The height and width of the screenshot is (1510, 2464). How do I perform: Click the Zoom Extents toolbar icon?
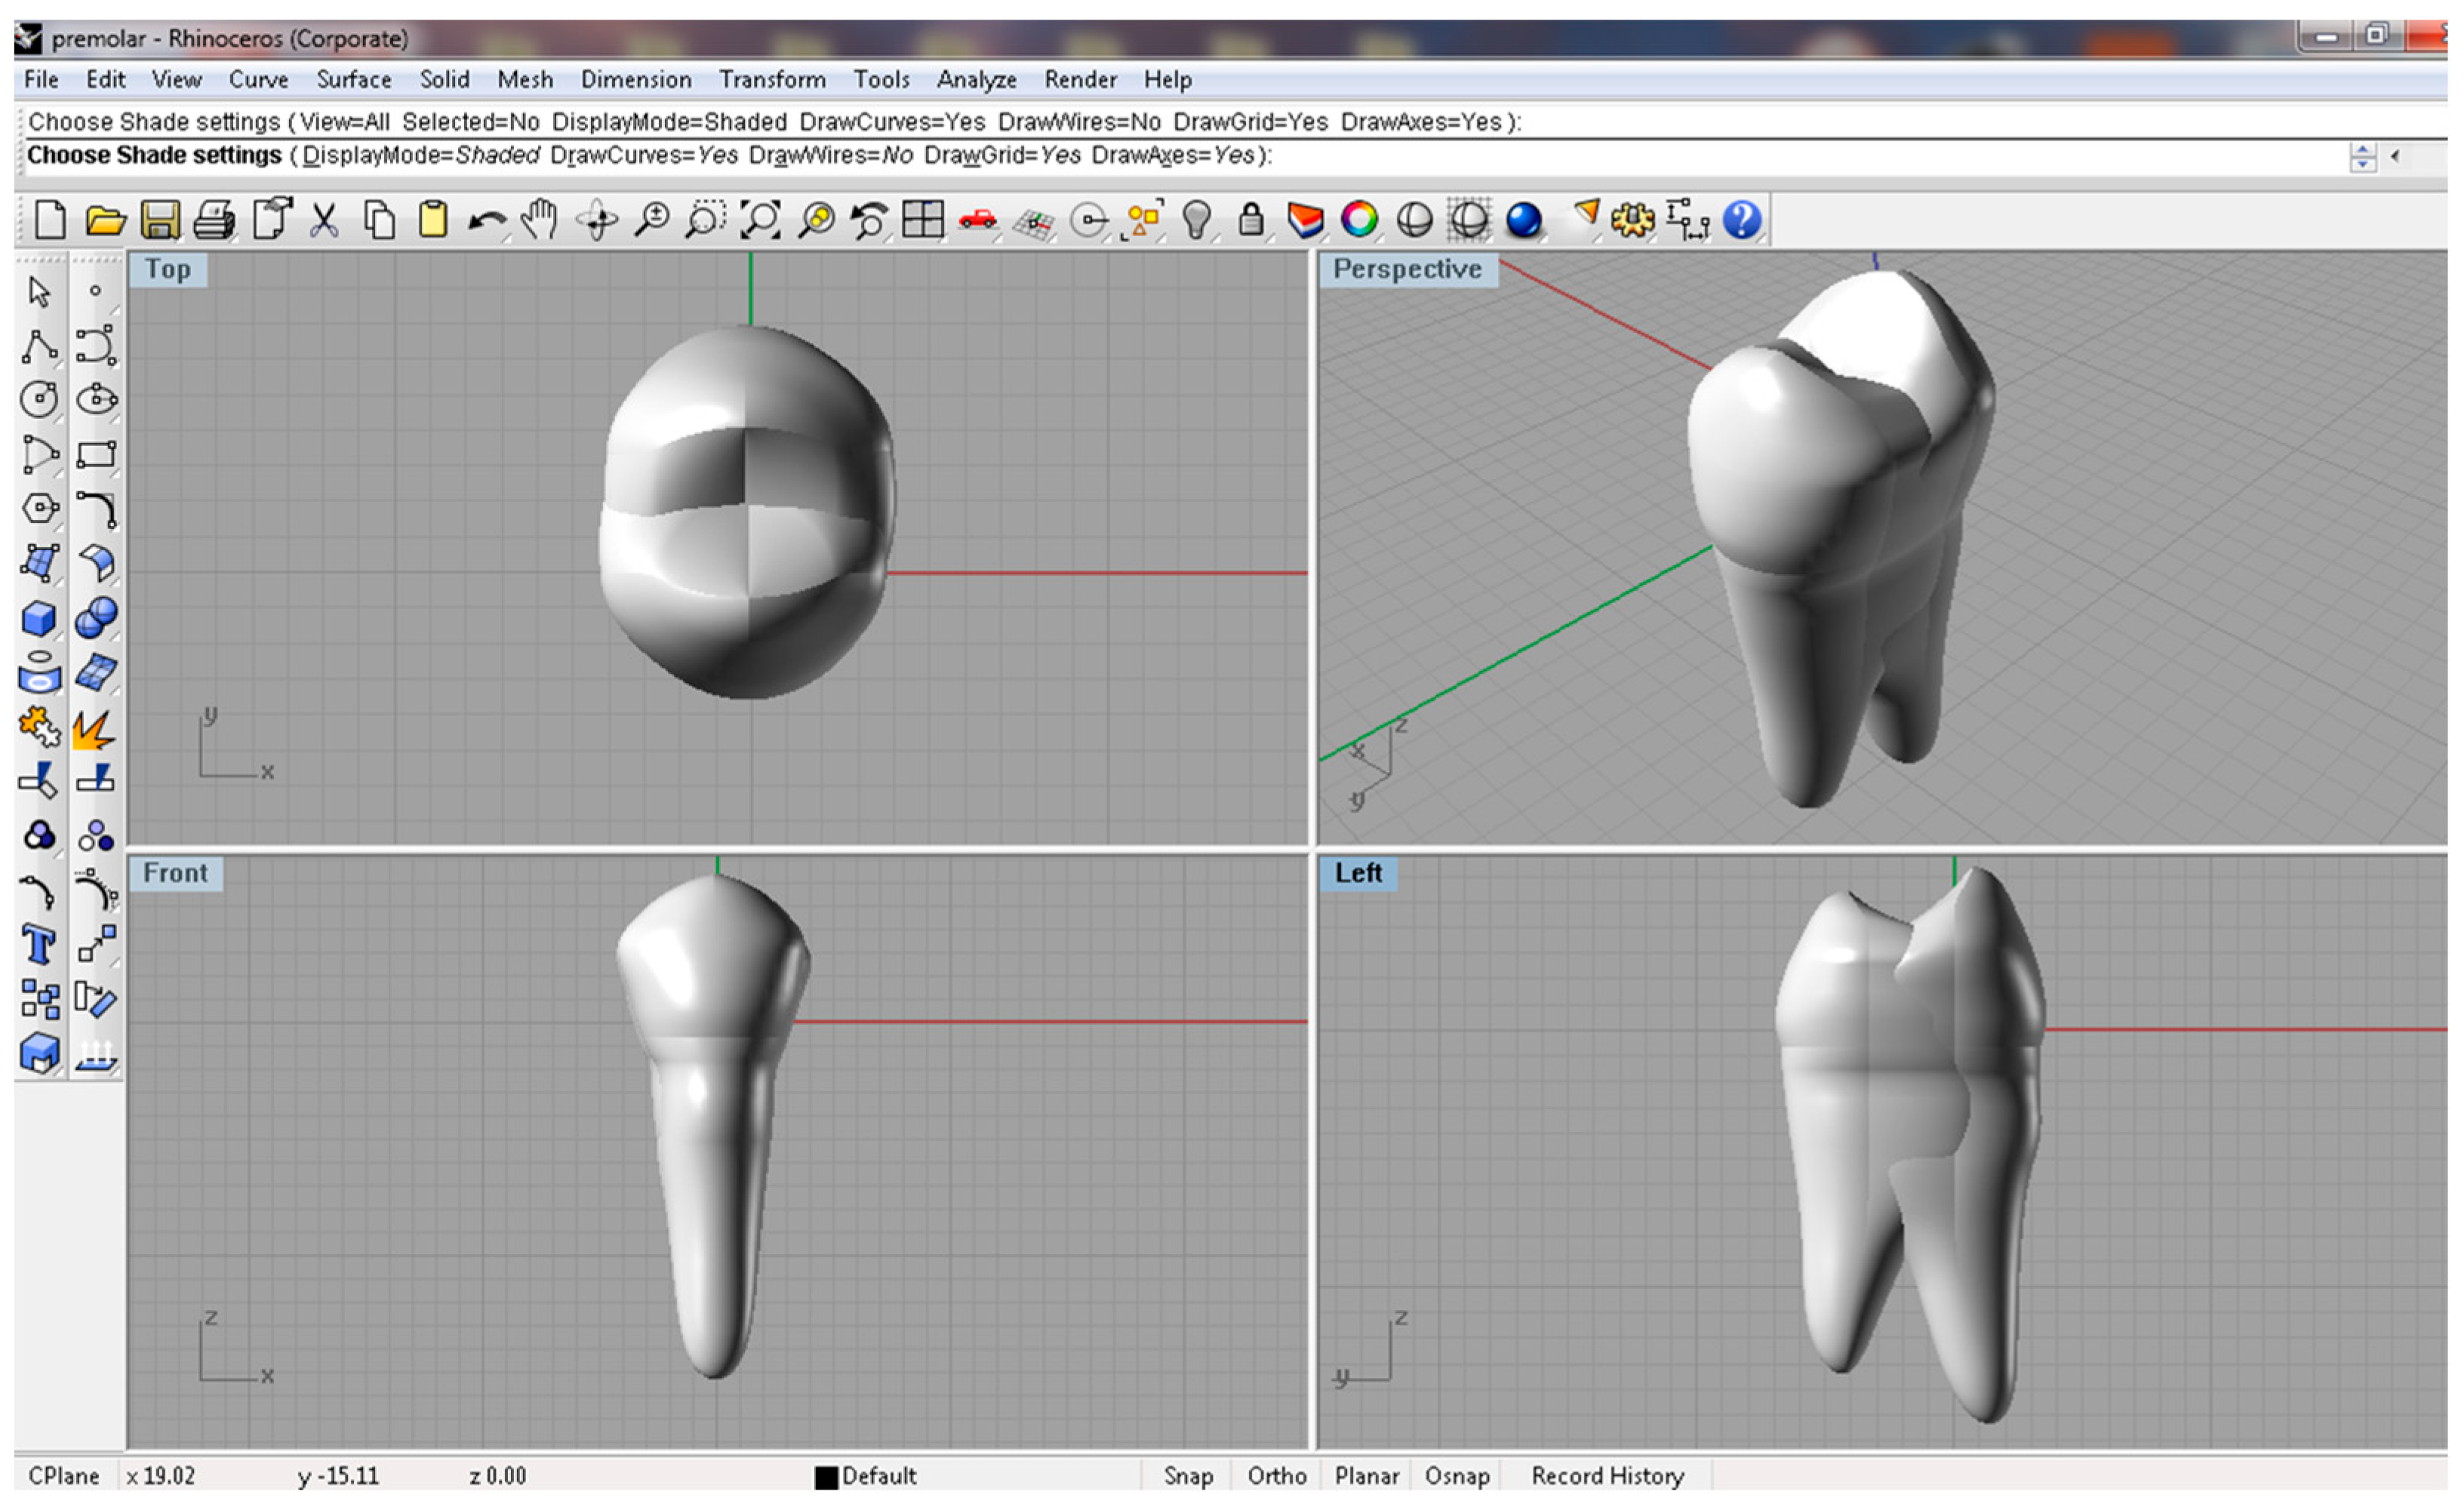pyautogui.click(x=760, y=219)
